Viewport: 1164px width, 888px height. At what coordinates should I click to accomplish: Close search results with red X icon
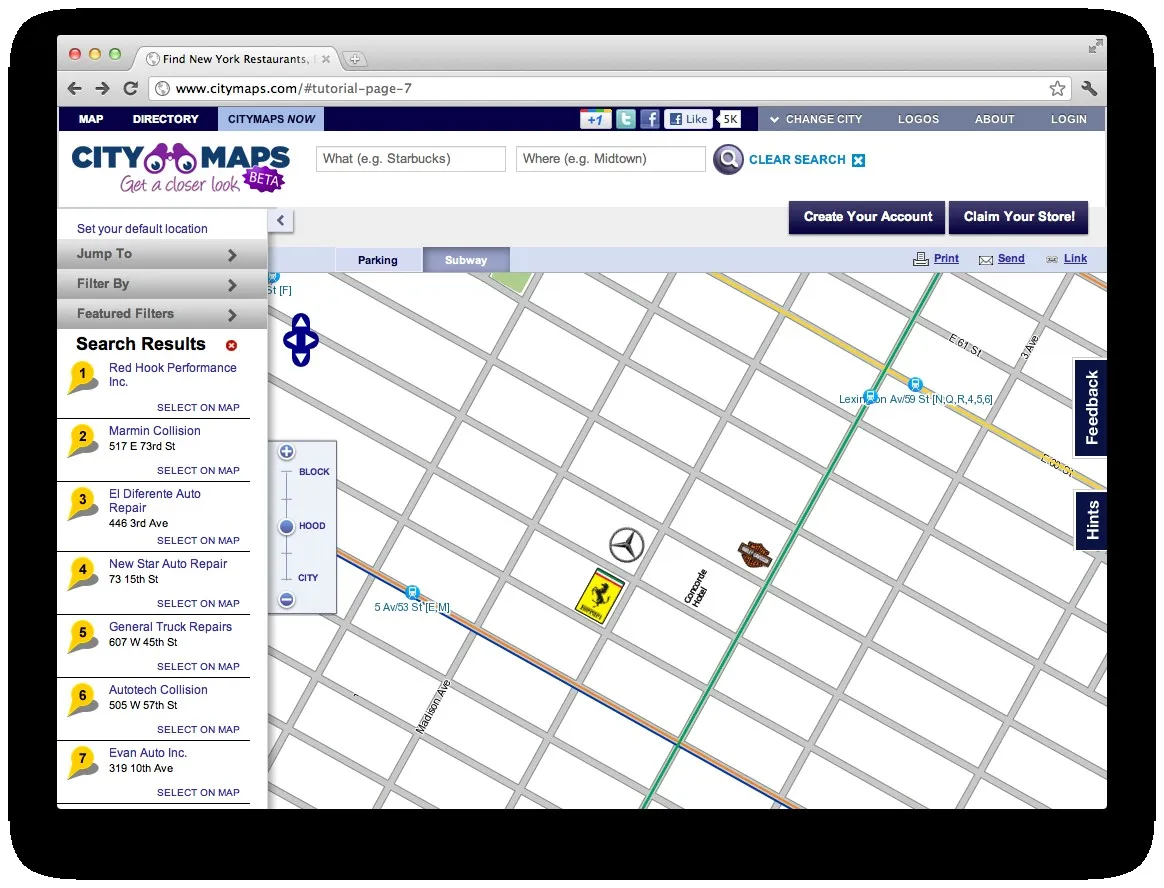pyautogui.click(x=232, y=345)
